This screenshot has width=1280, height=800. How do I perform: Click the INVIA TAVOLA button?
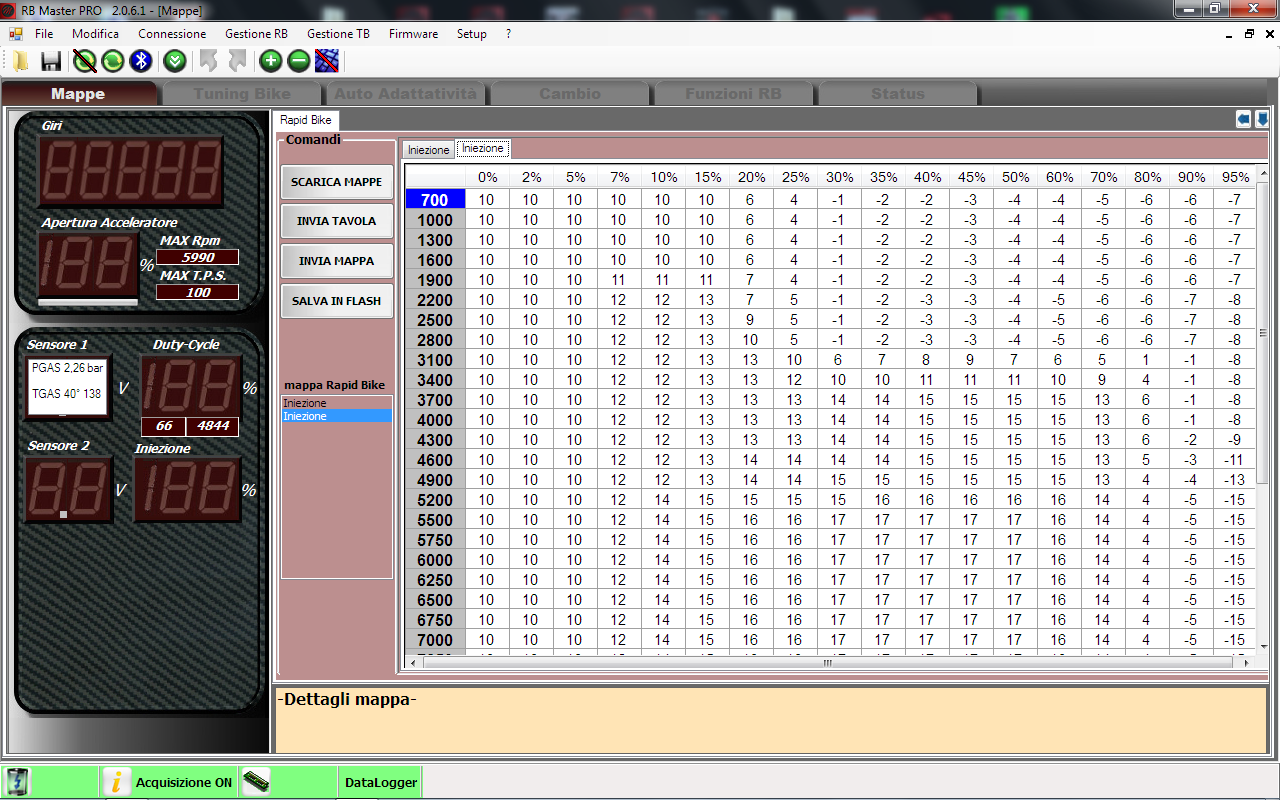tap(336, 221)
